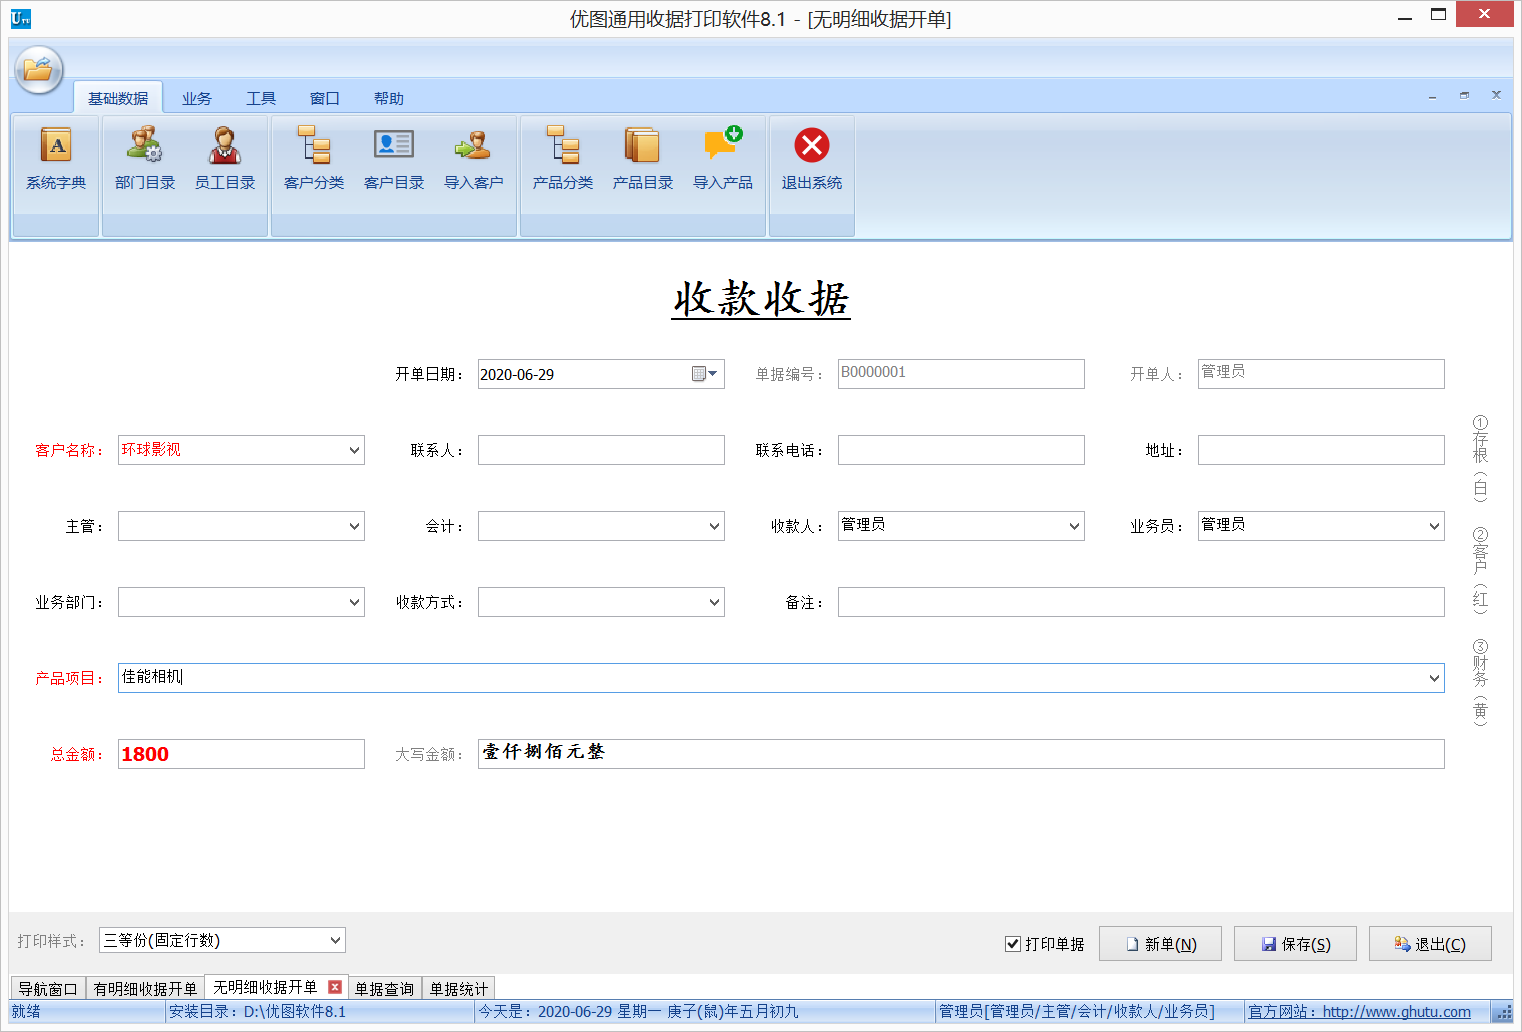Image resolution: width=1522 pixels, height=1032 pixels.
Task: Click the 保存(S) save button
Action: click(x=1295, y=943)
